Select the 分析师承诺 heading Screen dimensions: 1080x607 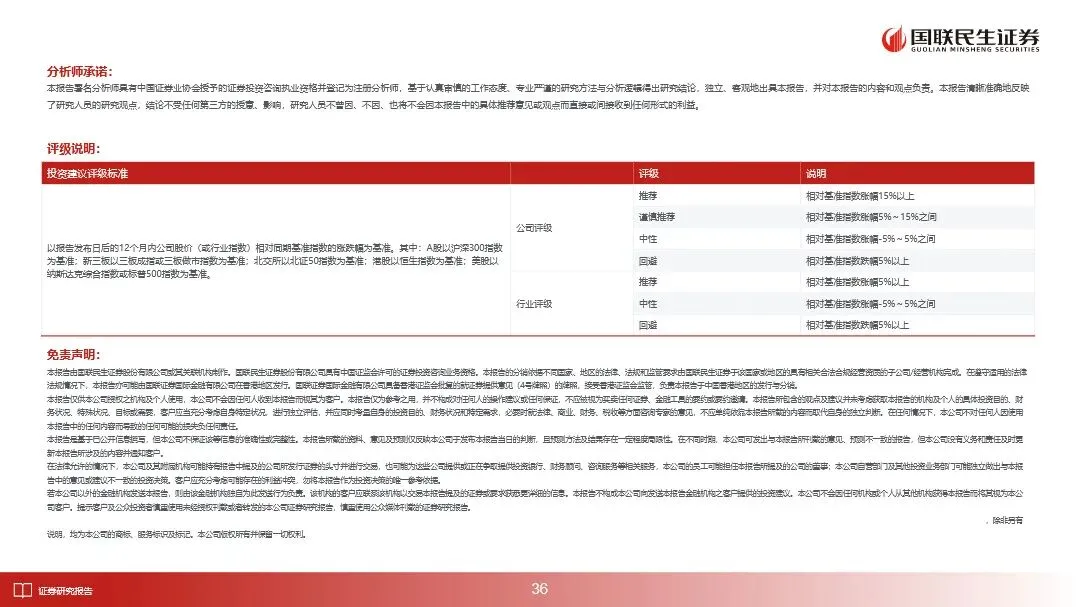(79, 72)
